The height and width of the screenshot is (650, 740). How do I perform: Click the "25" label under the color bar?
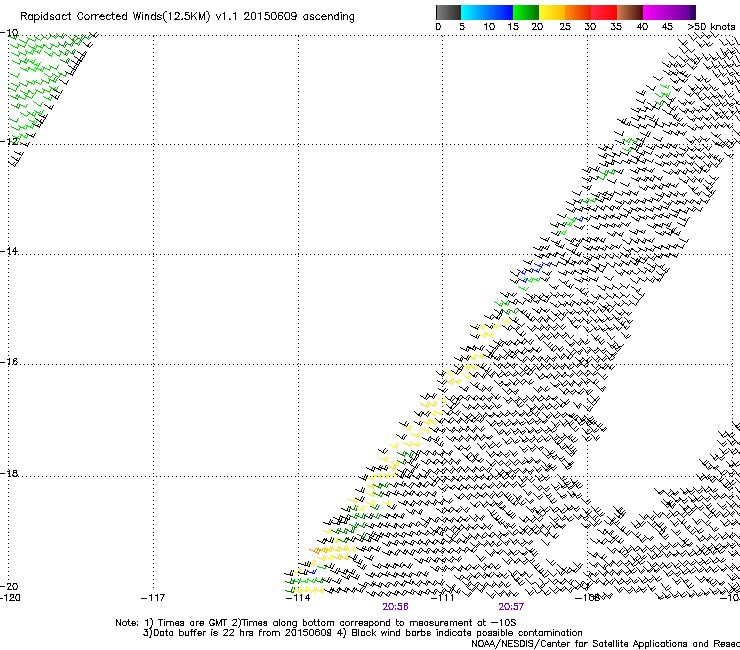(564, 26)
